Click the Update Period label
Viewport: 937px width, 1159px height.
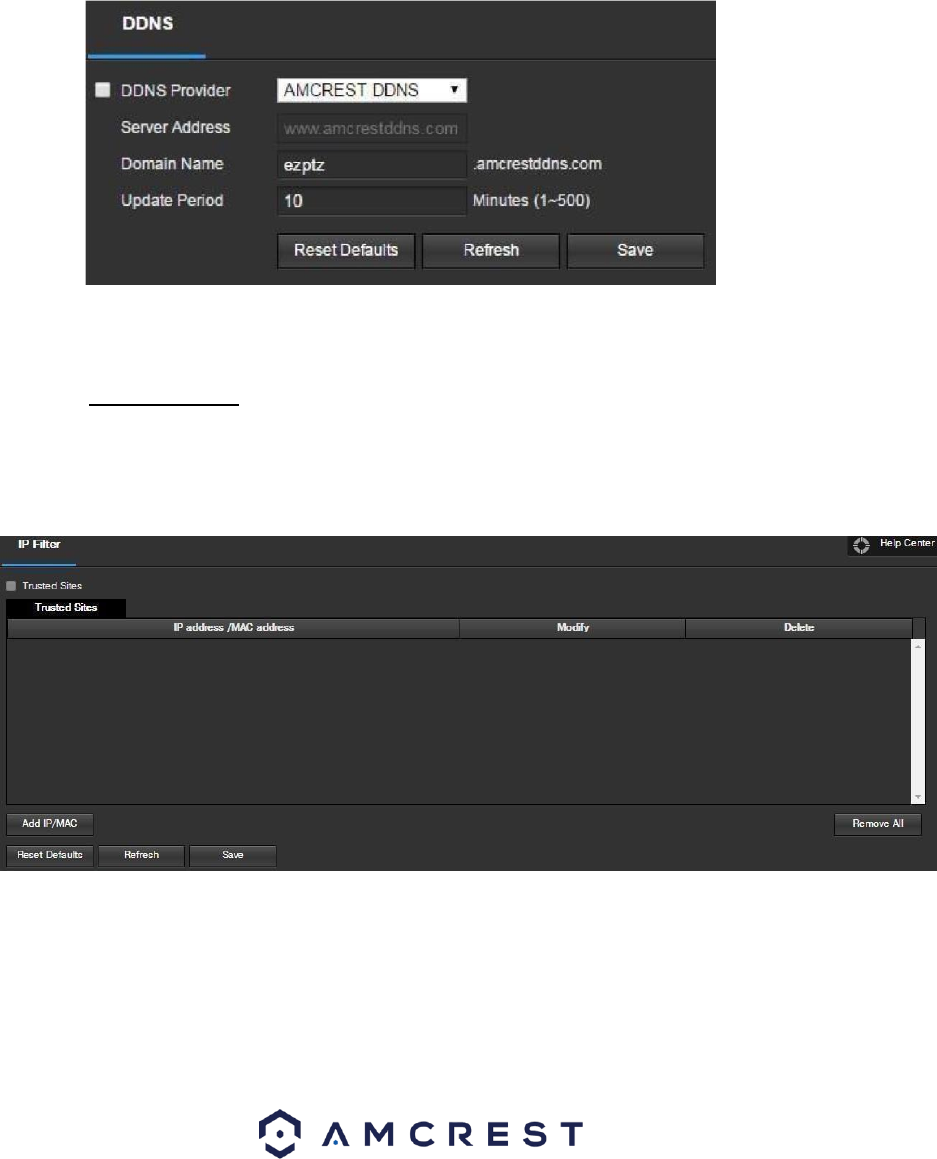[x=172, y=201]
